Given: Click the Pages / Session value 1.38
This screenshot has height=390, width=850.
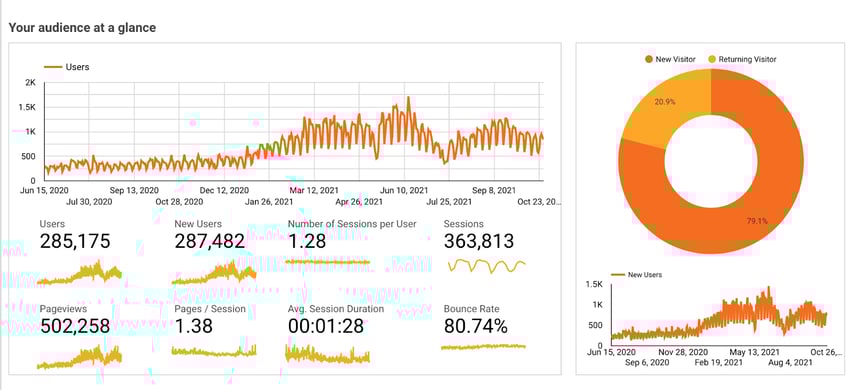Looking at the screenshot, I should pyautogui.click(x=194, y=326).
